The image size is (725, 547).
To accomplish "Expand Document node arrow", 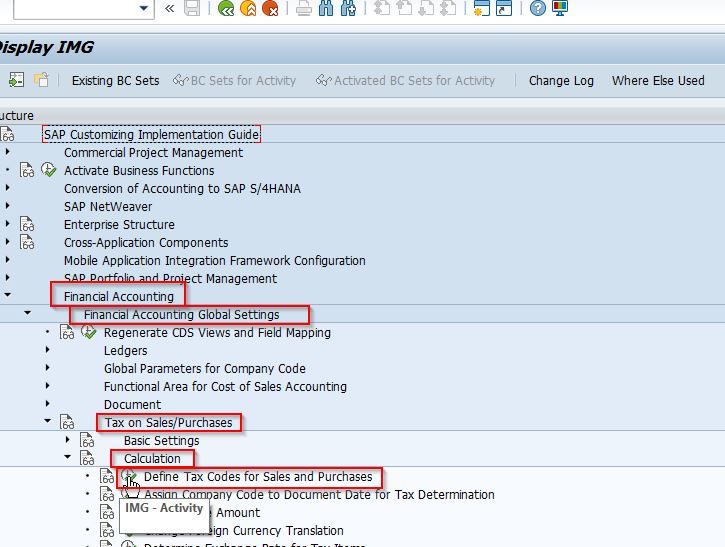I will 48,404.
